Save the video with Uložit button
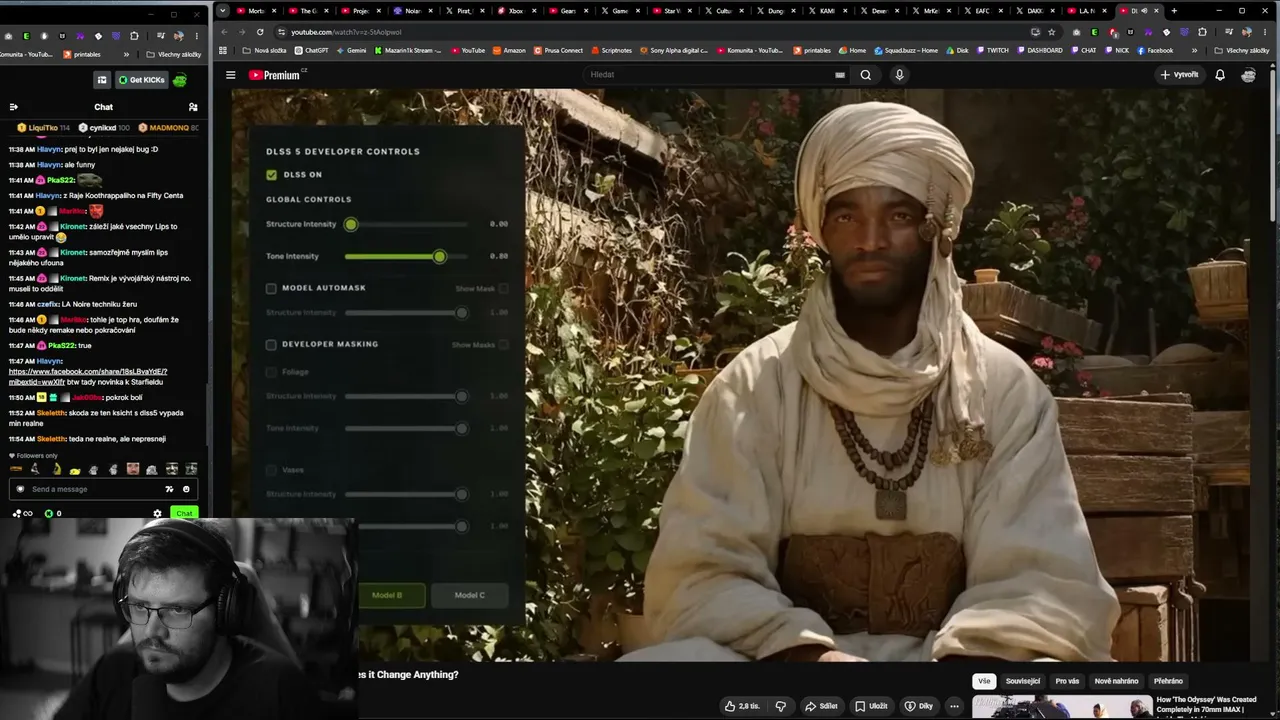The image size is (1280, 720). point(870,706)
